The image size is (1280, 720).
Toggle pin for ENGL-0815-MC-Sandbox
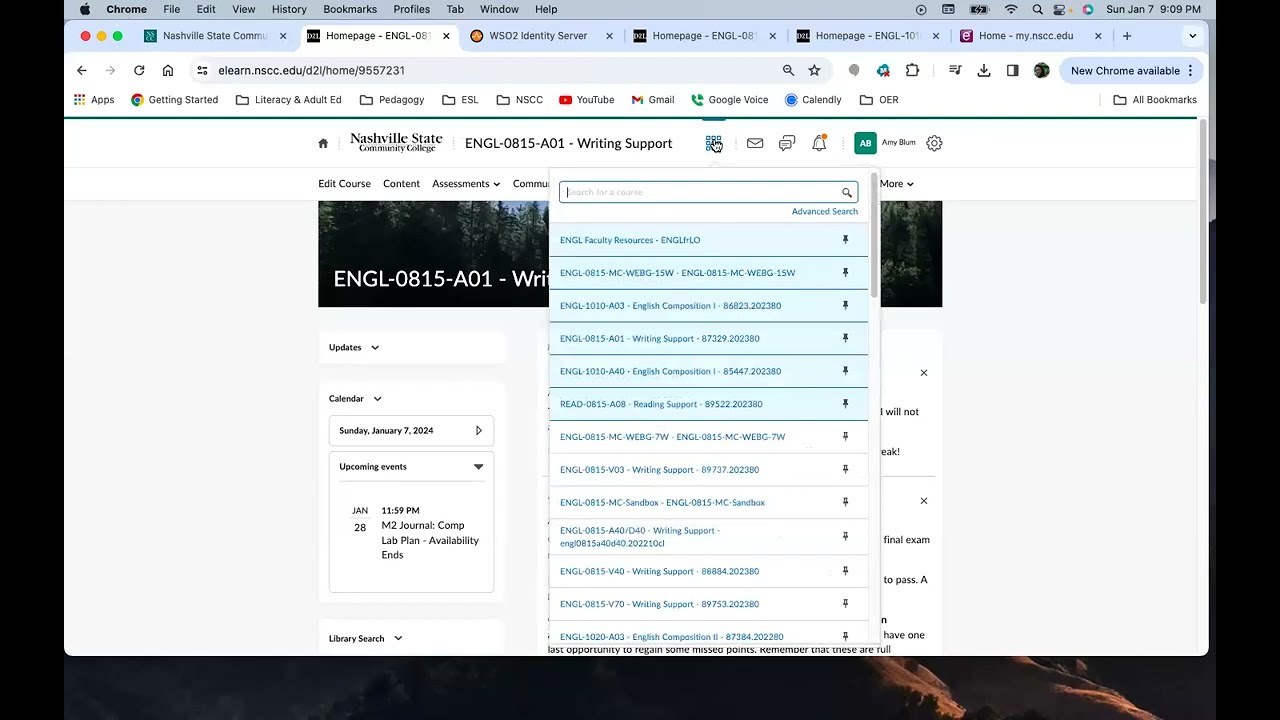pyautogui.click(x=845, y=502)
